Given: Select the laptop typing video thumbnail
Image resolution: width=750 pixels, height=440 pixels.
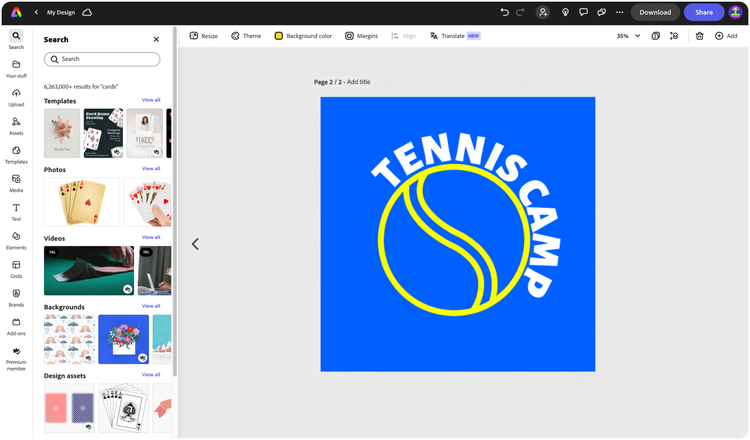Looking at the screenshot, I should tap(154, 271).
